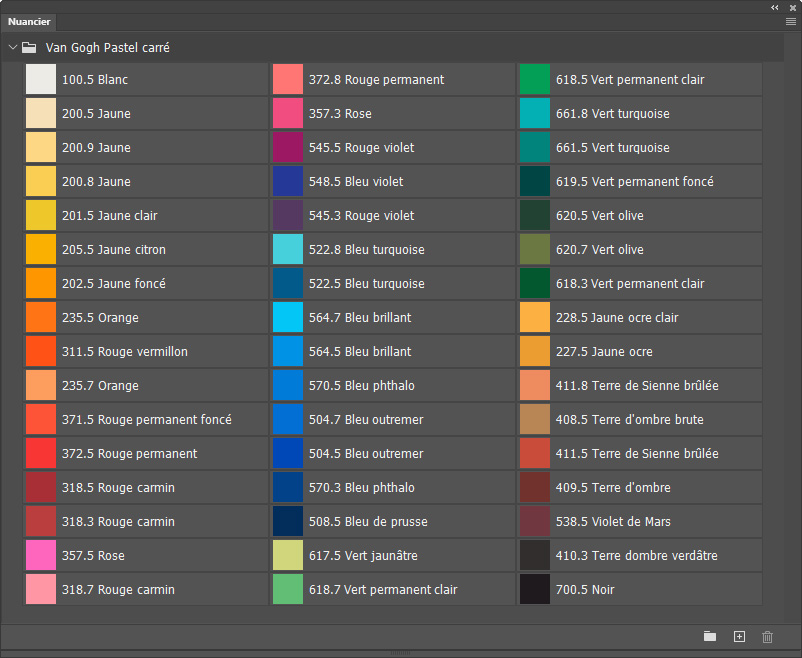Viewport: 802px width, 658px height.
Task: Select the 100.5 Blanc swatch
Action: coord(41,79)
